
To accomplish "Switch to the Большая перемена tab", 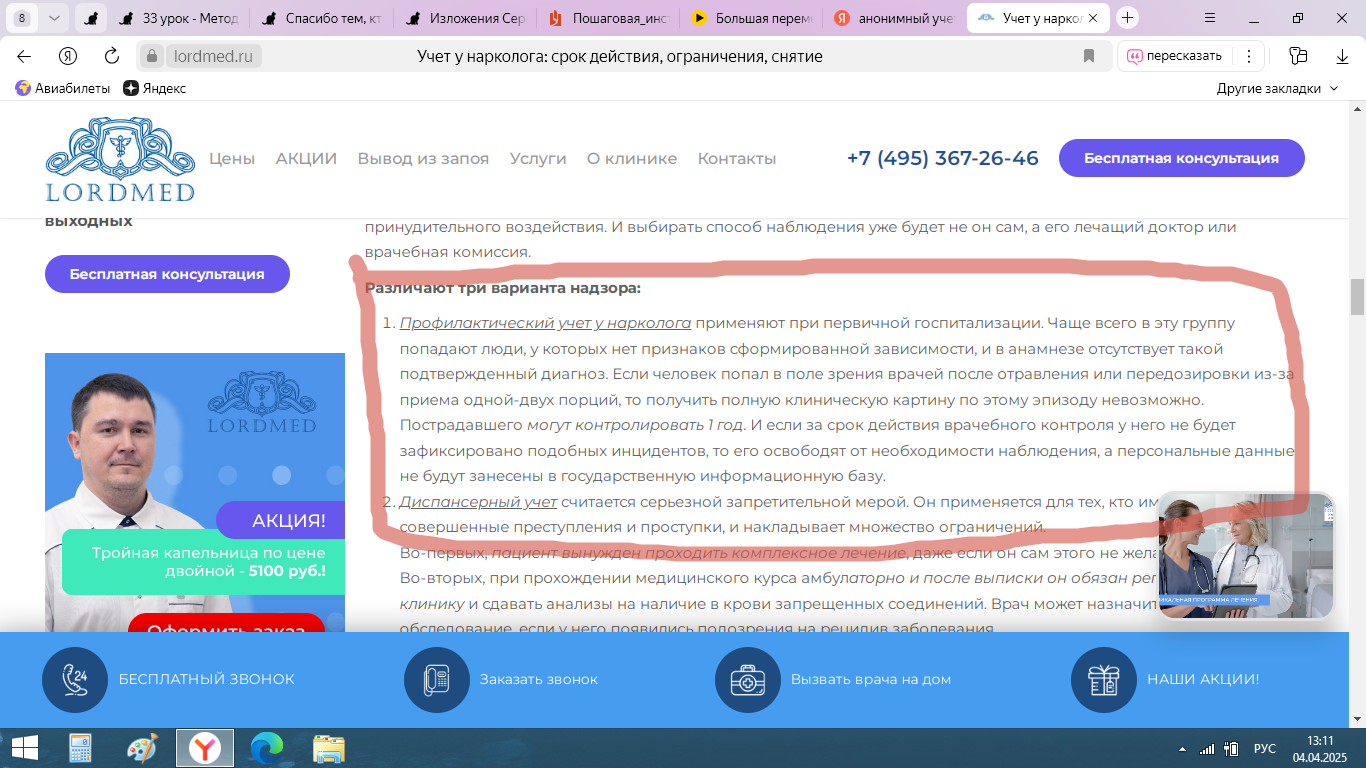I will pyautogui.click(x=752, y=18).
